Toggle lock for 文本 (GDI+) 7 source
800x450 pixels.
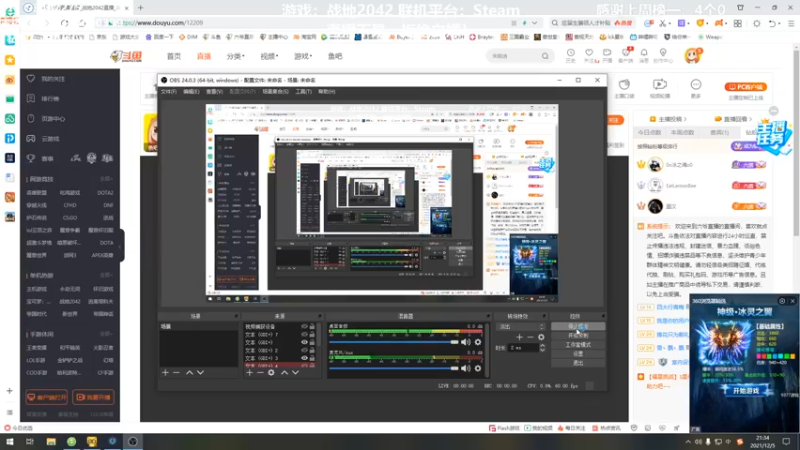click(312, 334)
